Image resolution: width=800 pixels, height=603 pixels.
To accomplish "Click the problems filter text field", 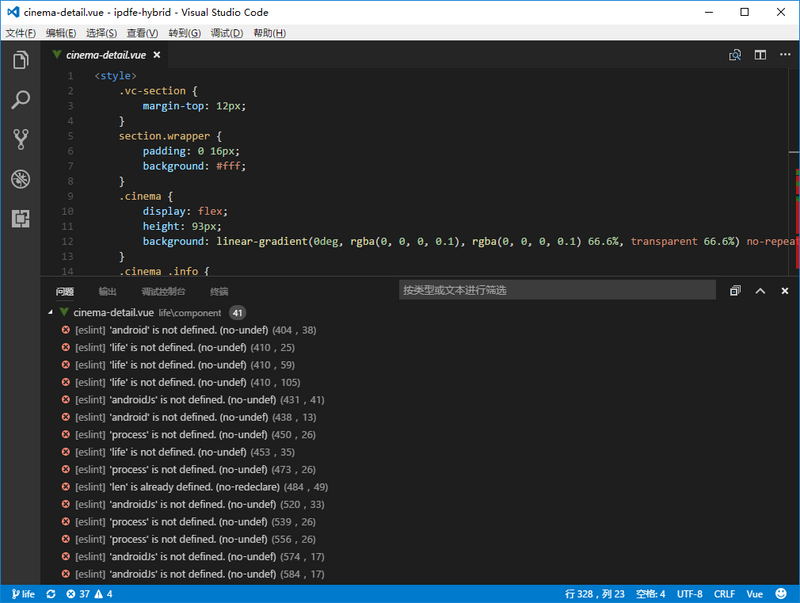I will (557, 290).
